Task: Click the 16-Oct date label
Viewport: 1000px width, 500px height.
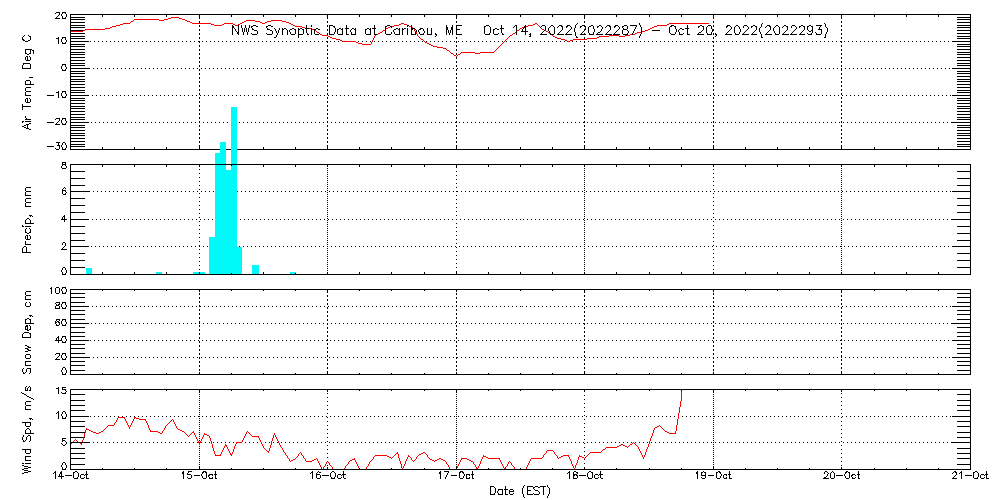Action: coord(328,476)
